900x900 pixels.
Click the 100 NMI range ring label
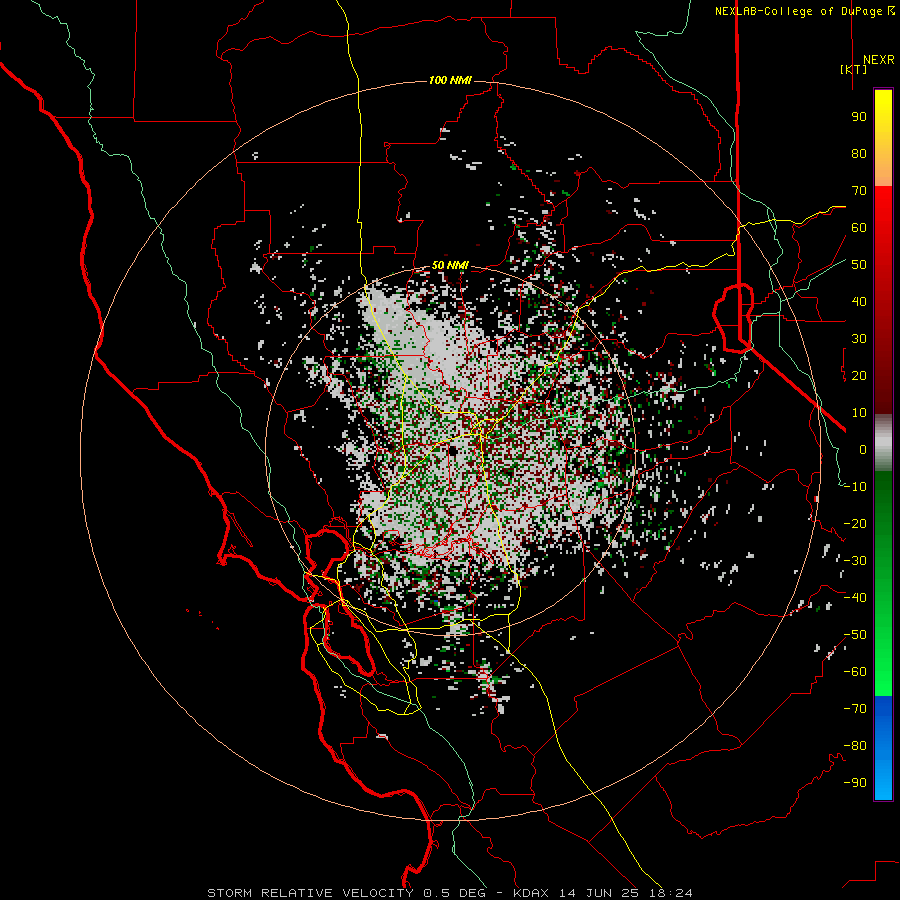click(450, 80)
